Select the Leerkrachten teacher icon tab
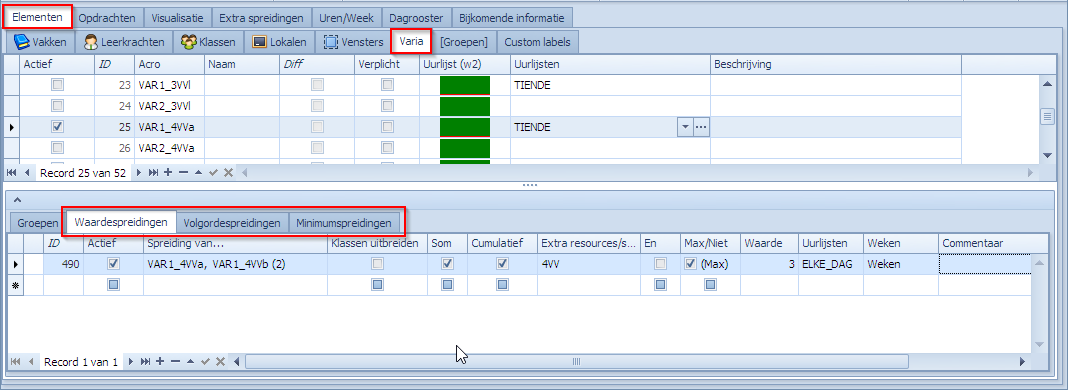Image resolution: width=1068 pixels, height=390 pixels. 124,42
